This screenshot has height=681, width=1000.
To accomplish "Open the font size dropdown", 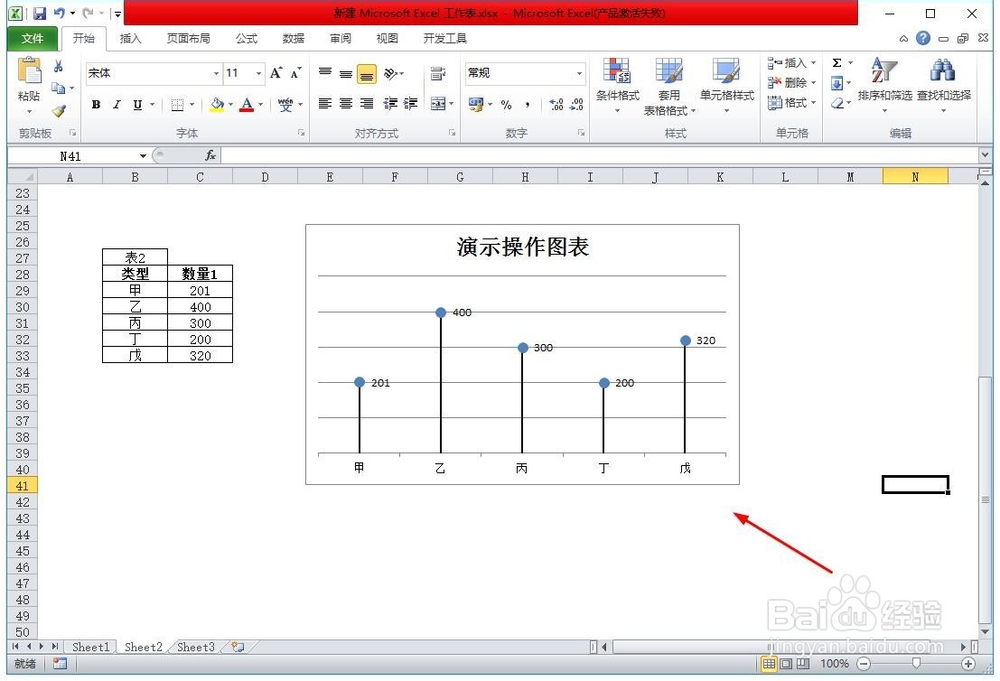I will tap(258, 74).
